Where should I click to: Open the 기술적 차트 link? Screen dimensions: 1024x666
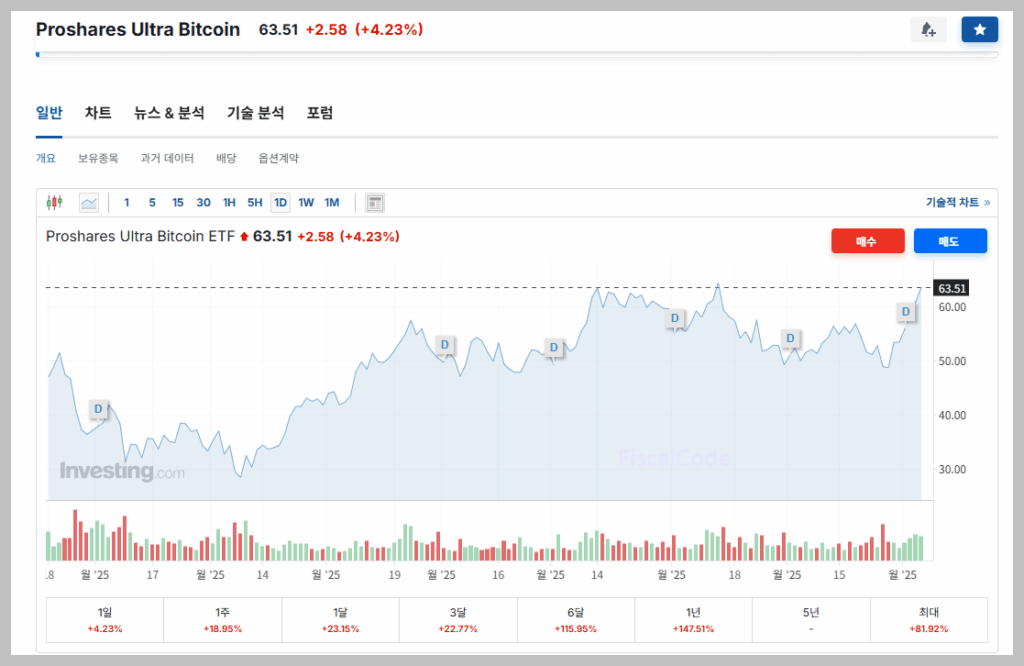click(957, 202)
